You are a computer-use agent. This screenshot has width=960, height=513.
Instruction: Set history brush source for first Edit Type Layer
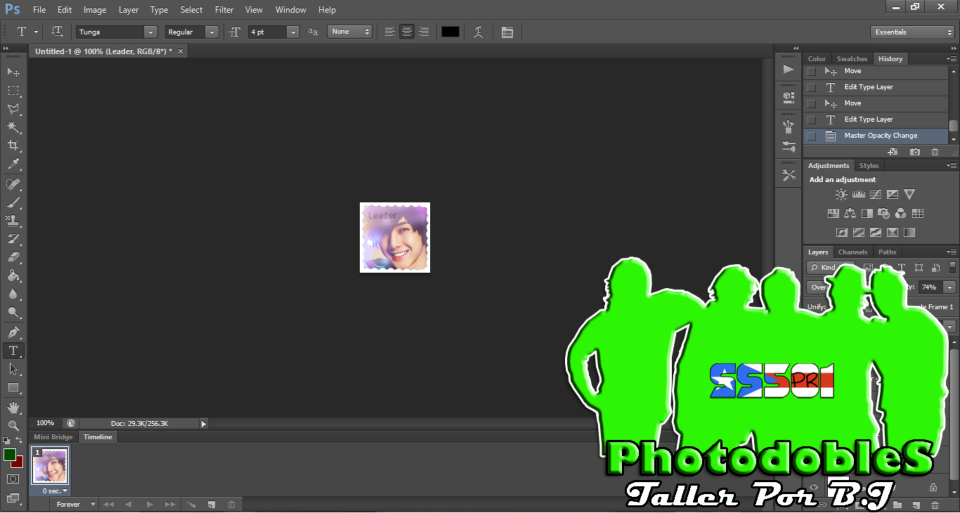[x=811, y=88]
